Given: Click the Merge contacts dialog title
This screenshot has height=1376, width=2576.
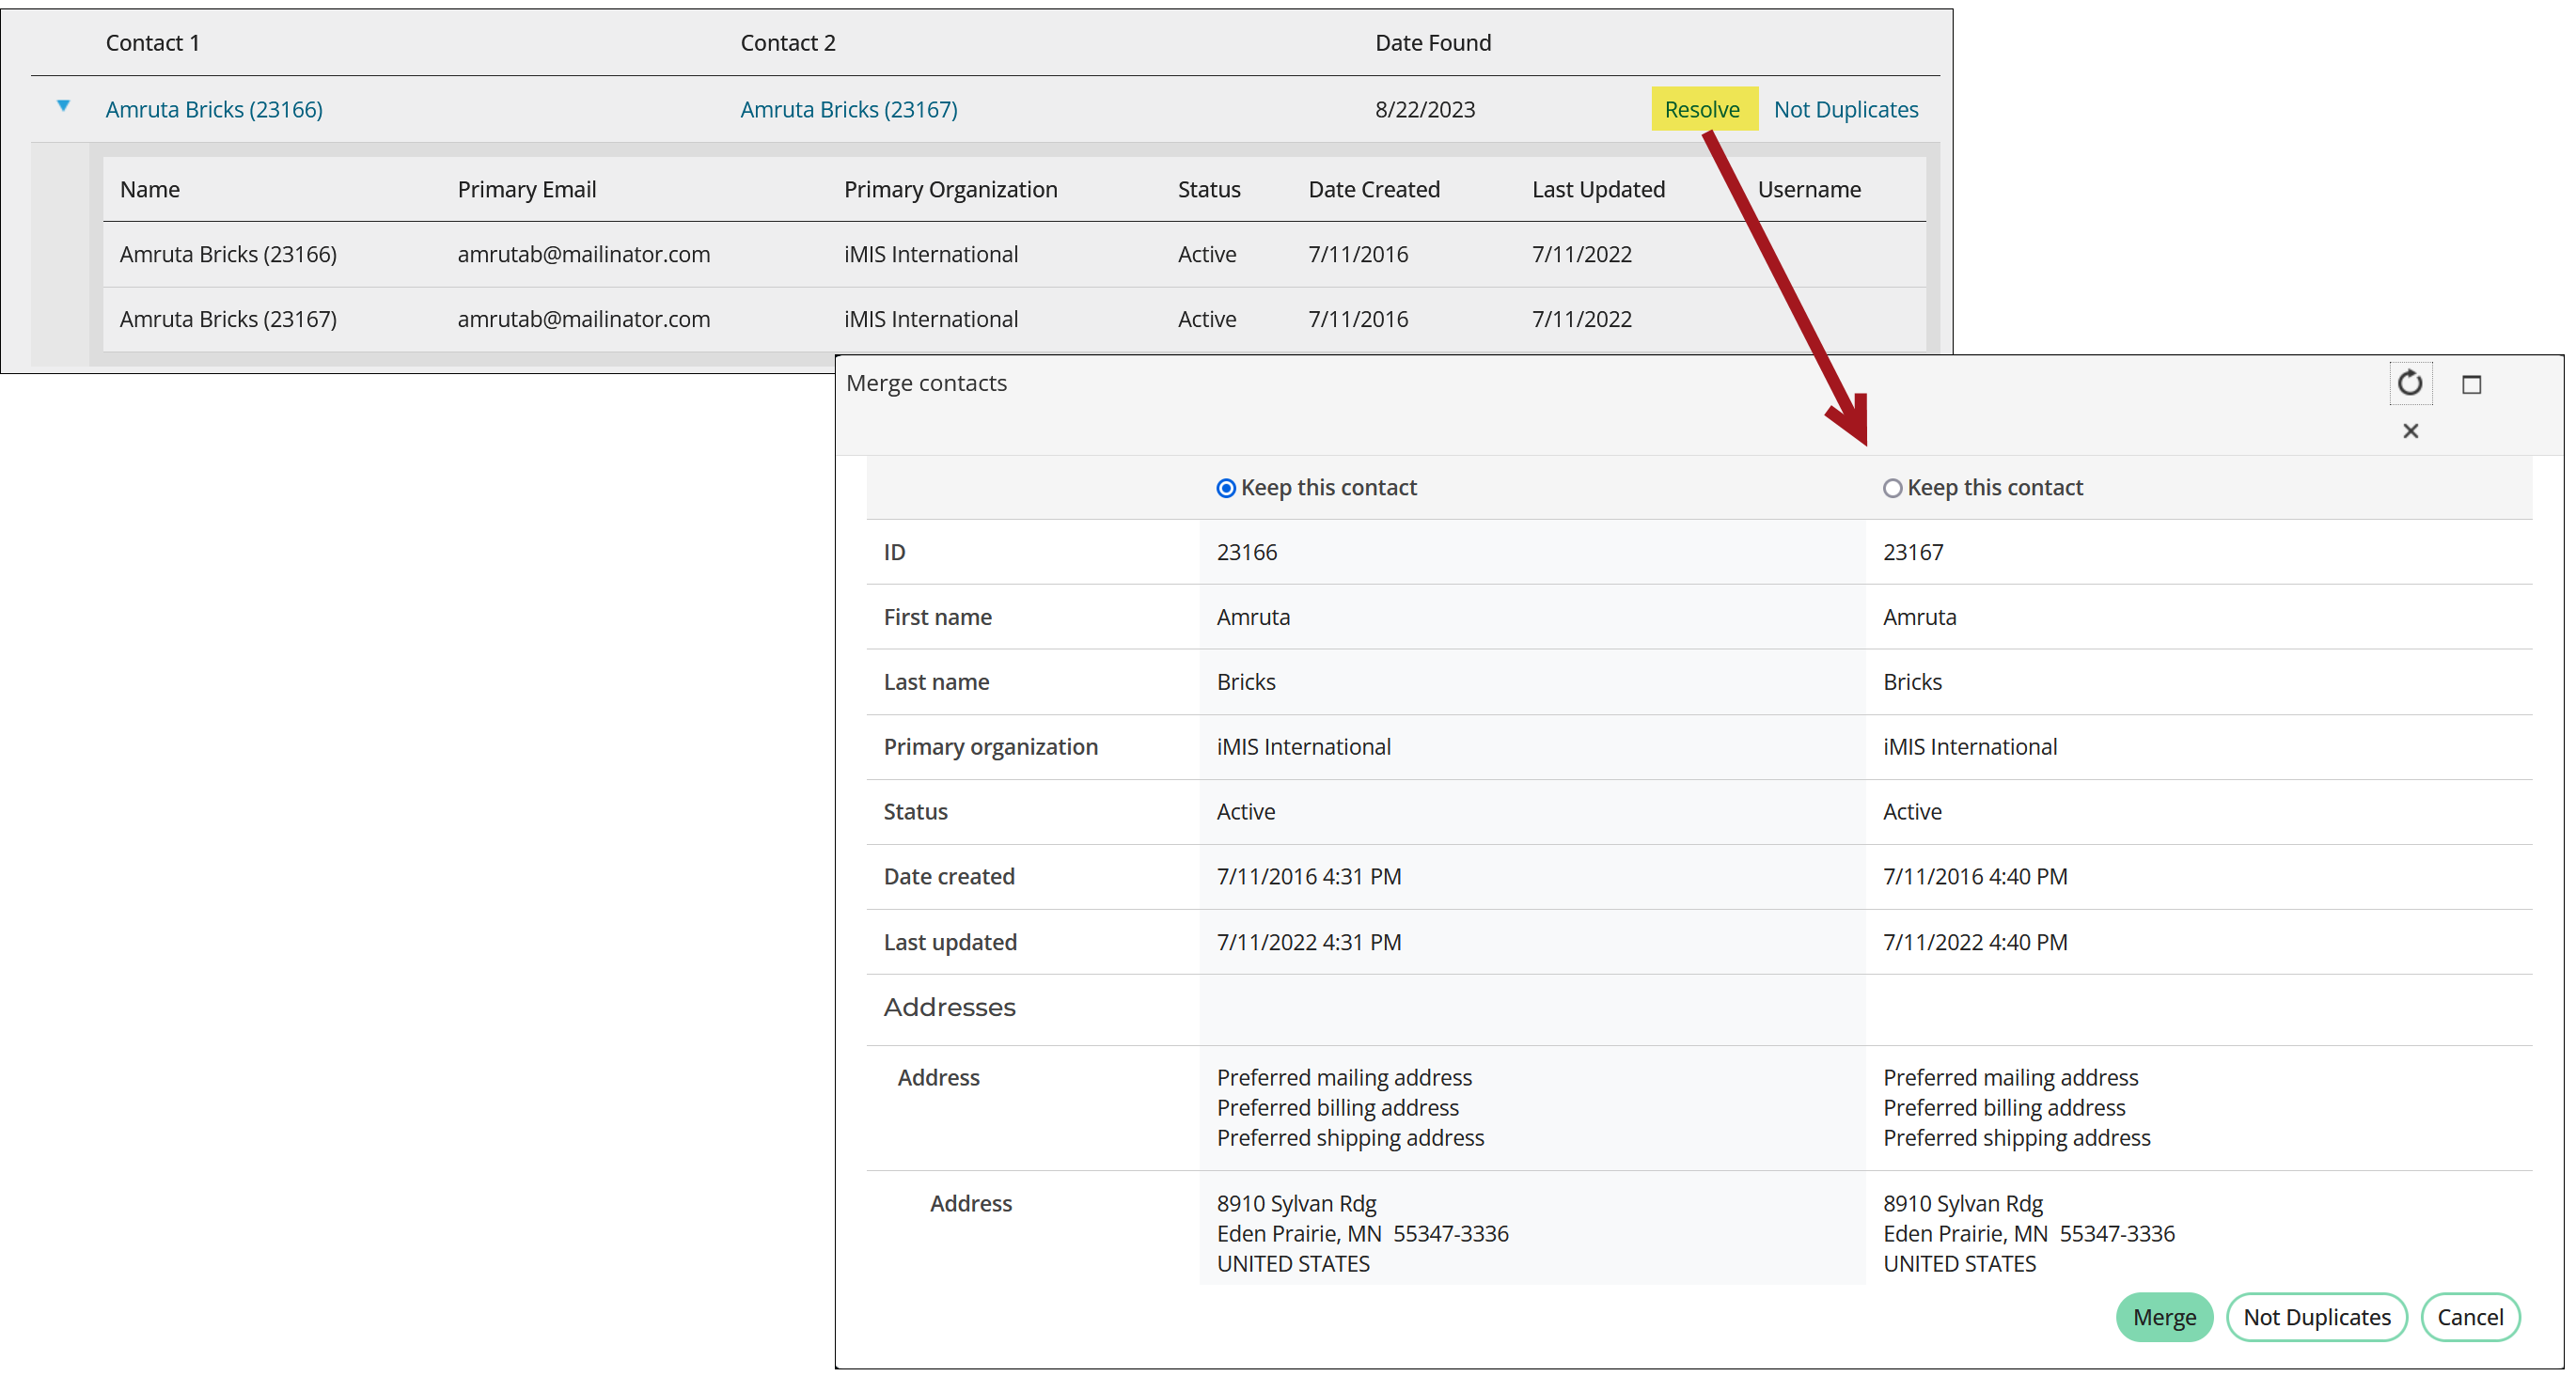Looking at the screenshot, I should point(926,383).
